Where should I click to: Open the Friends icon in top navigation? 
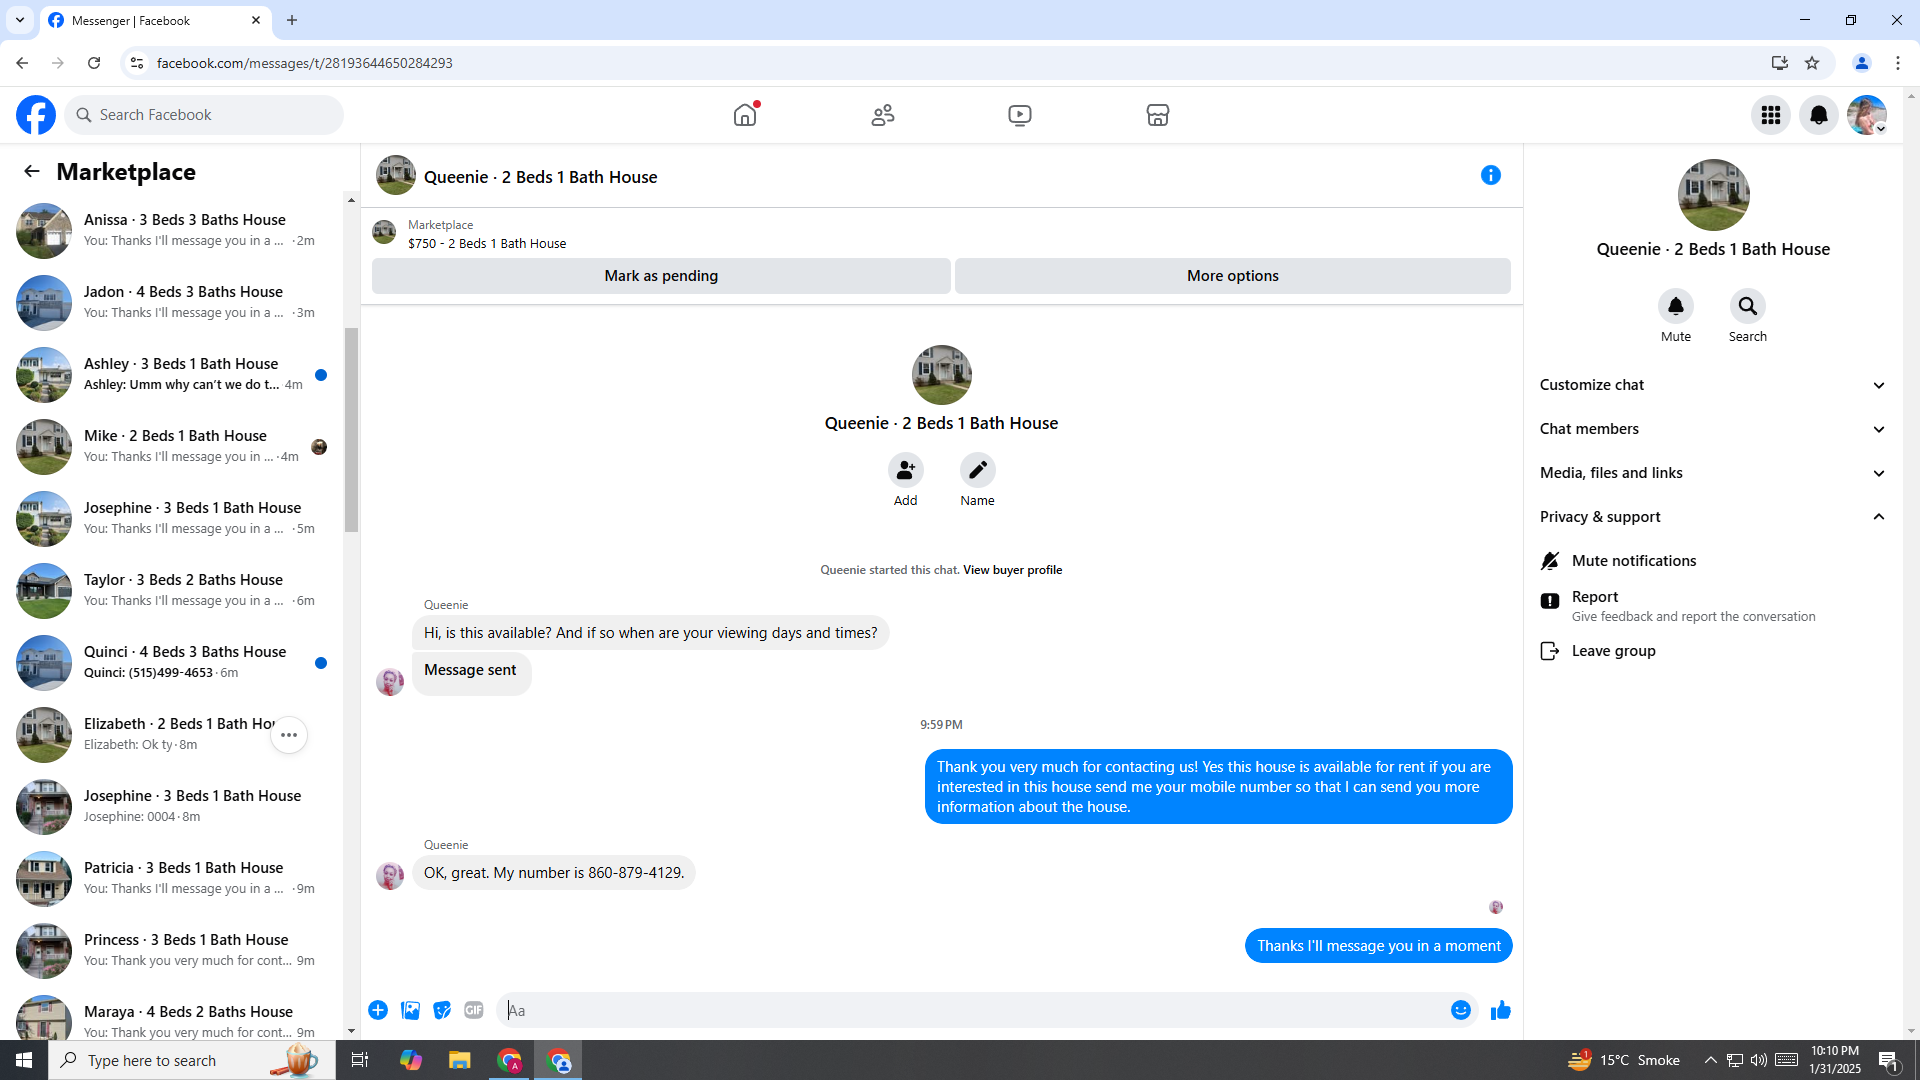[x=883, y=115]
